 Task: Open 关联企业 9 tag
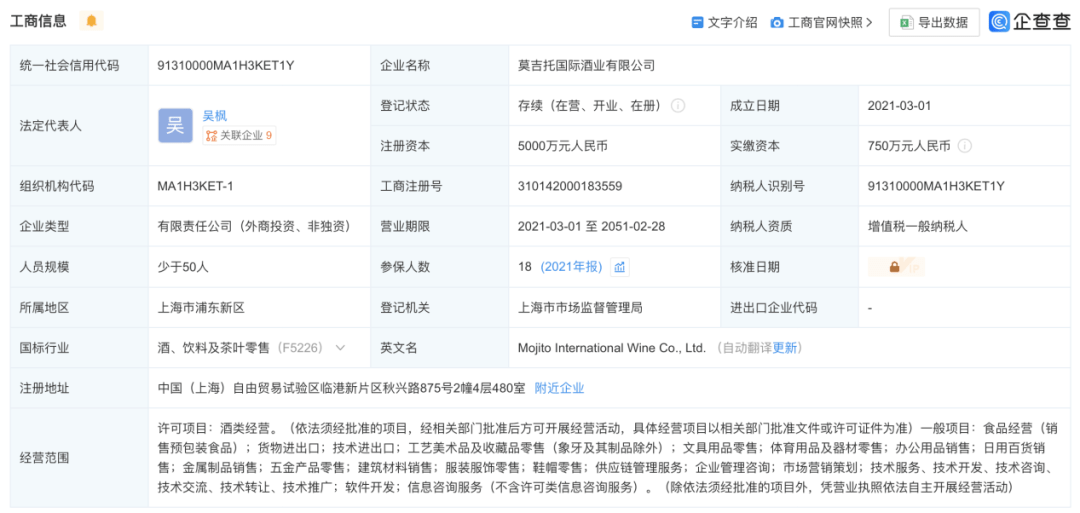pos(239,136)
